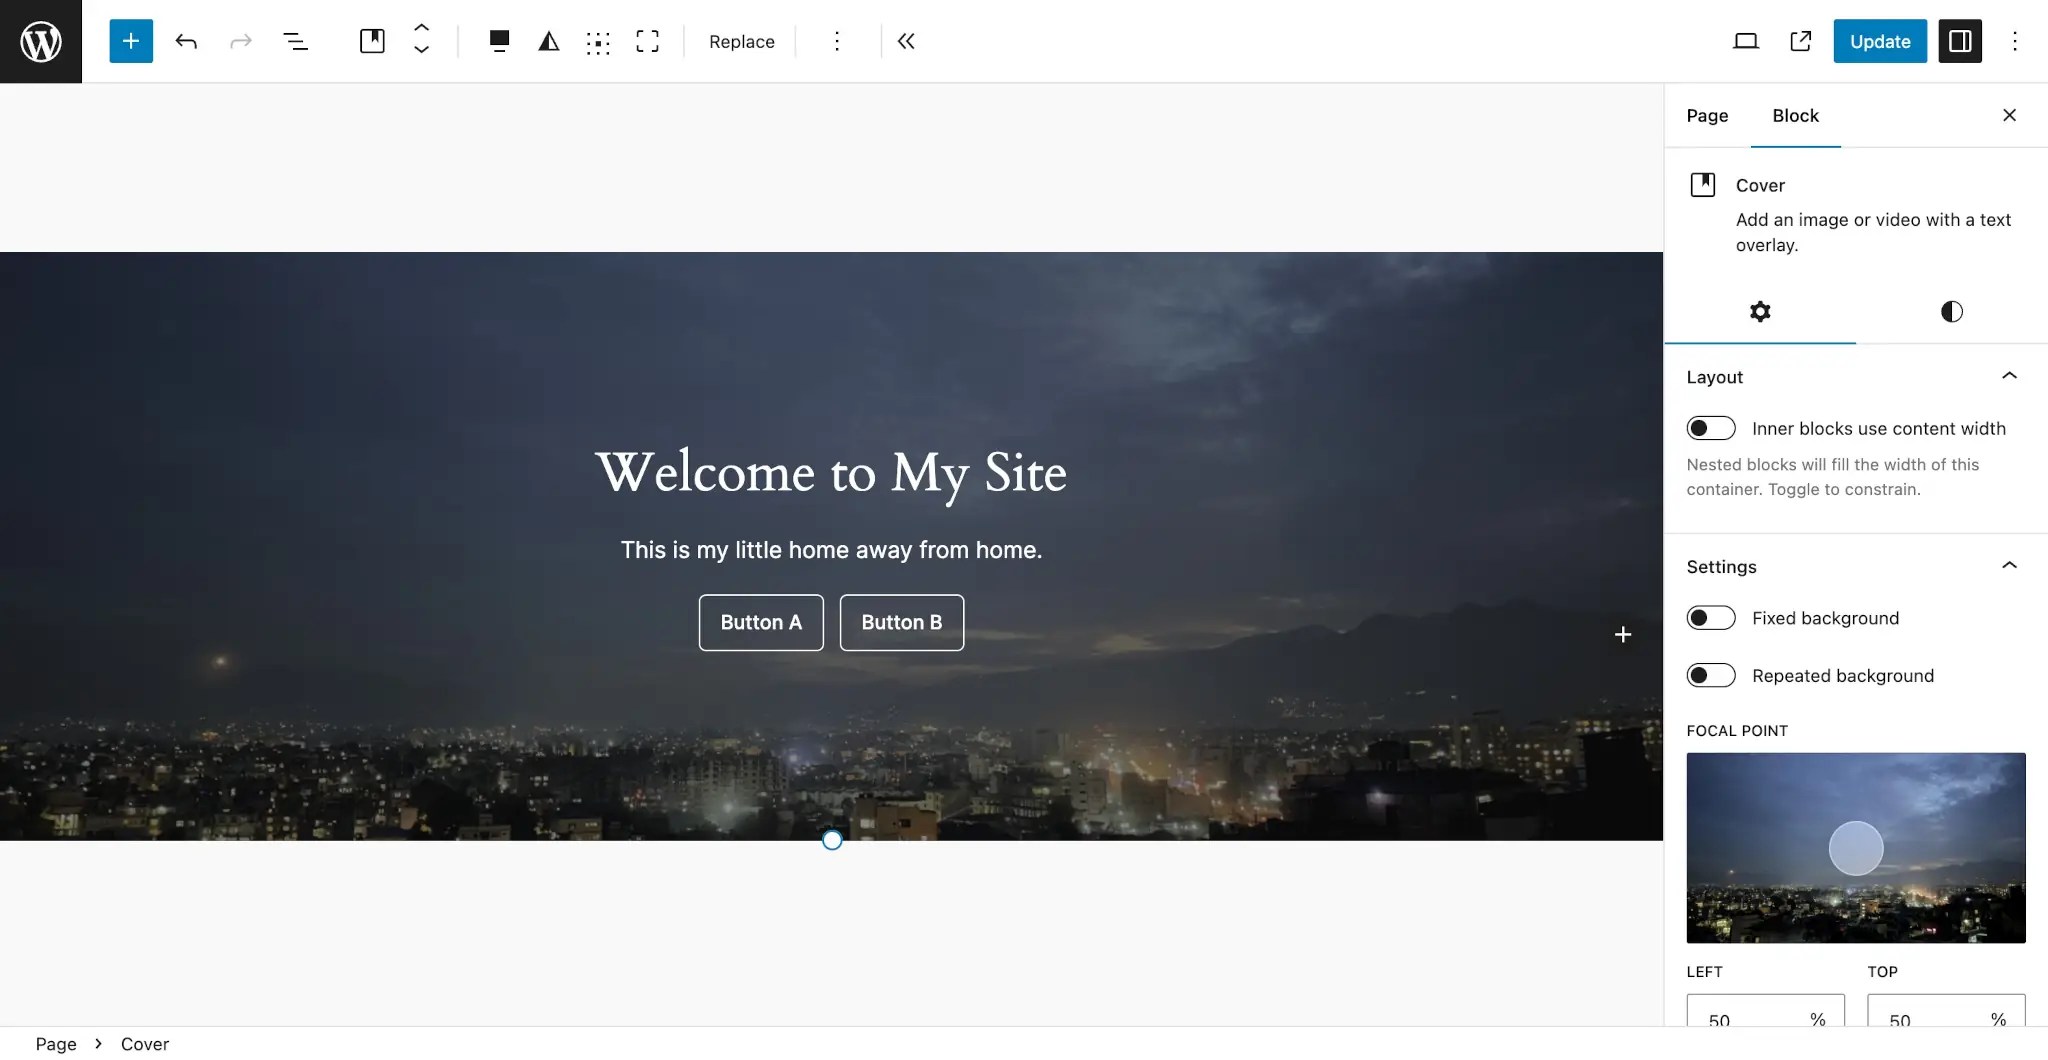
Task: Collapse the Layout section
Action: [2010, 375]
